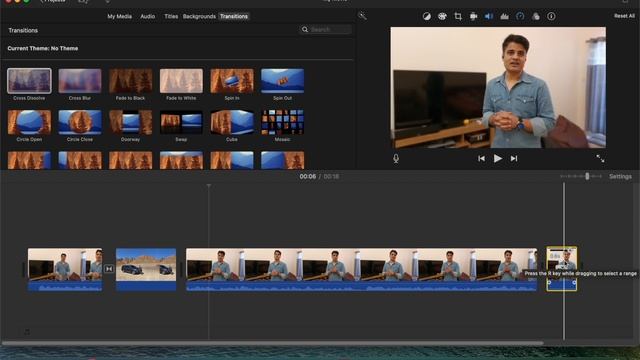Click the timeline horizontal scrollbar

pos(273,343)
